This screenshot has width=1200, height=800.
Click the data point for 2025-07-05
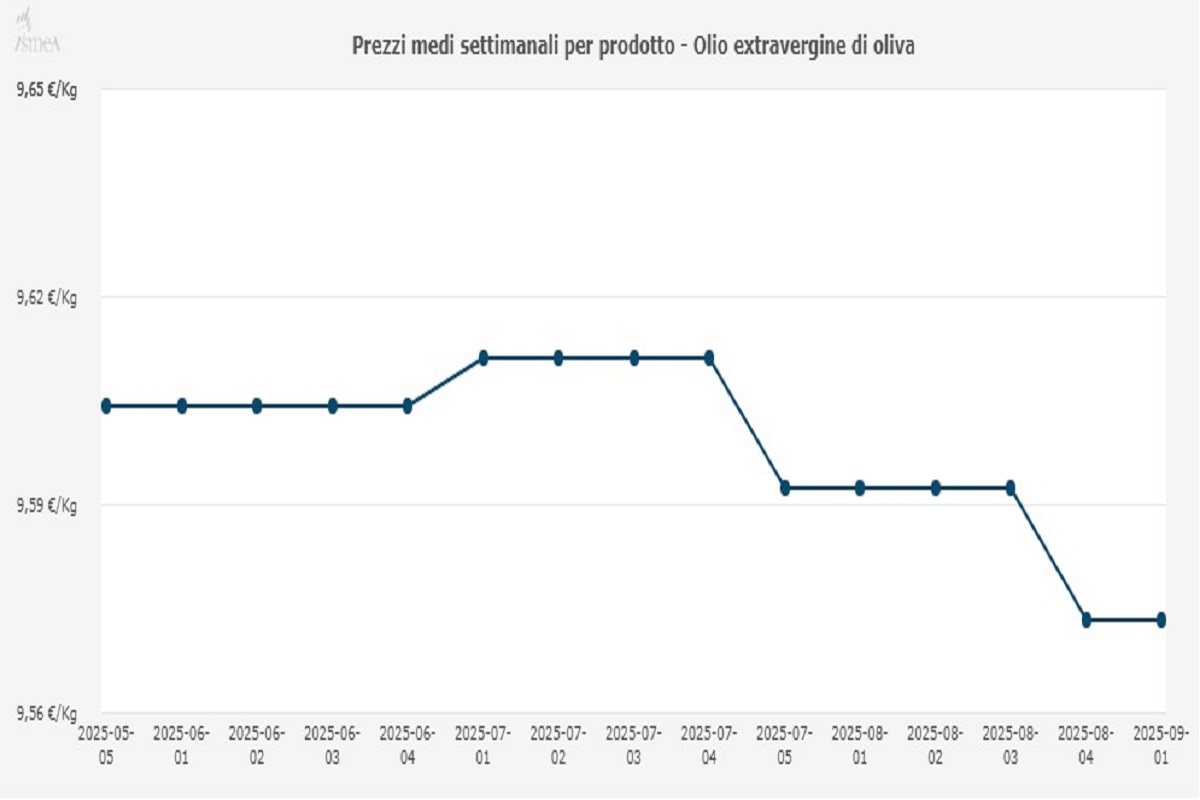point(785,488)
